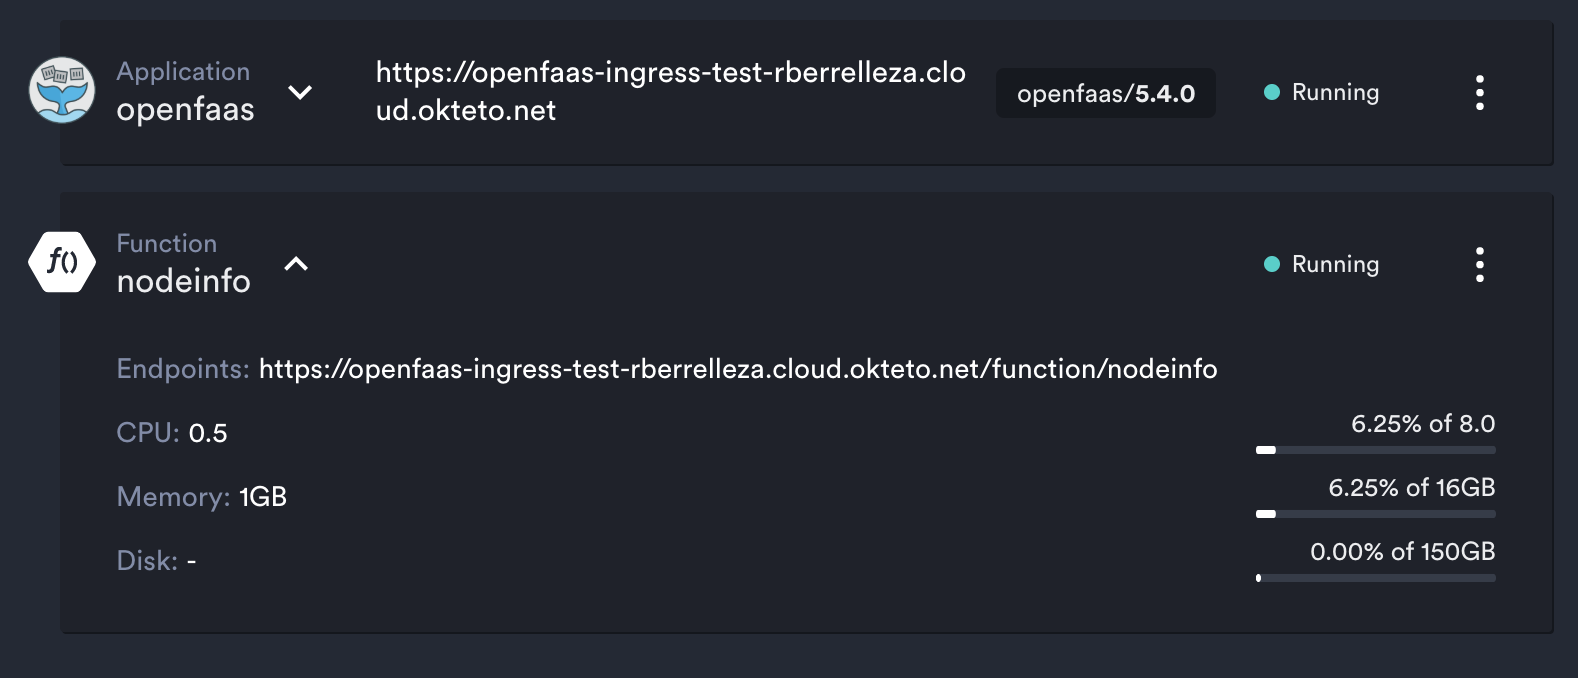Viewport: 1578px width, 678px height.
Task: Expand the openfaas application details
Action: point(300,92)
